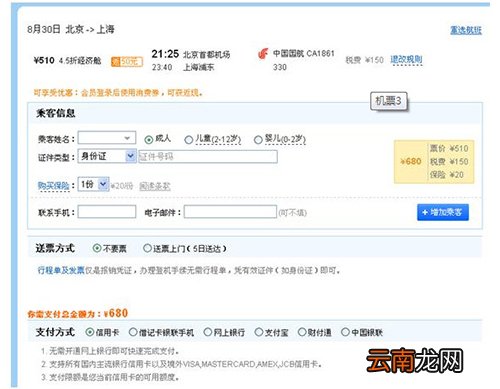
Task: Click the 购买保险 insurance link
Action: pos(53,186)
